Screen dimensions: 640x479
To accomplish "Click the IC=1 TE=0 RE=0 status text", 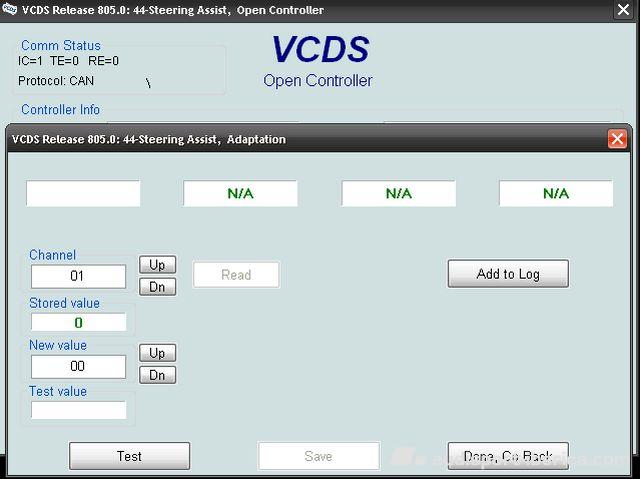I will point(69,61).
